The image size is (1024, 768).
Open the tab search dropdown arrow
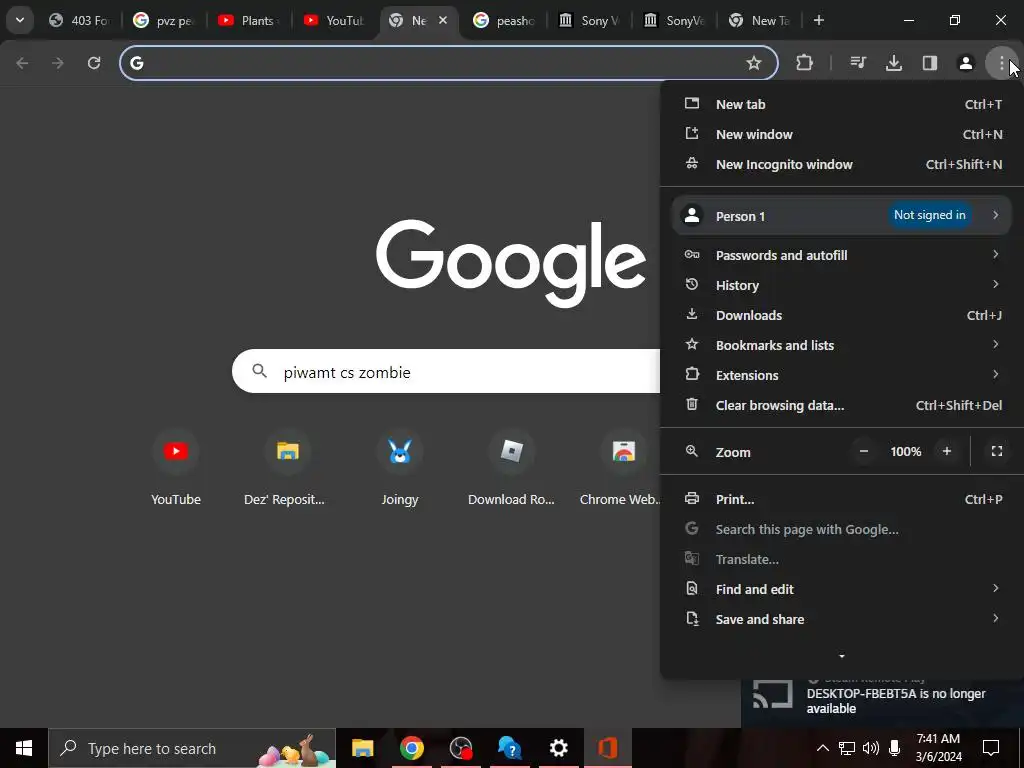(20, 20)
